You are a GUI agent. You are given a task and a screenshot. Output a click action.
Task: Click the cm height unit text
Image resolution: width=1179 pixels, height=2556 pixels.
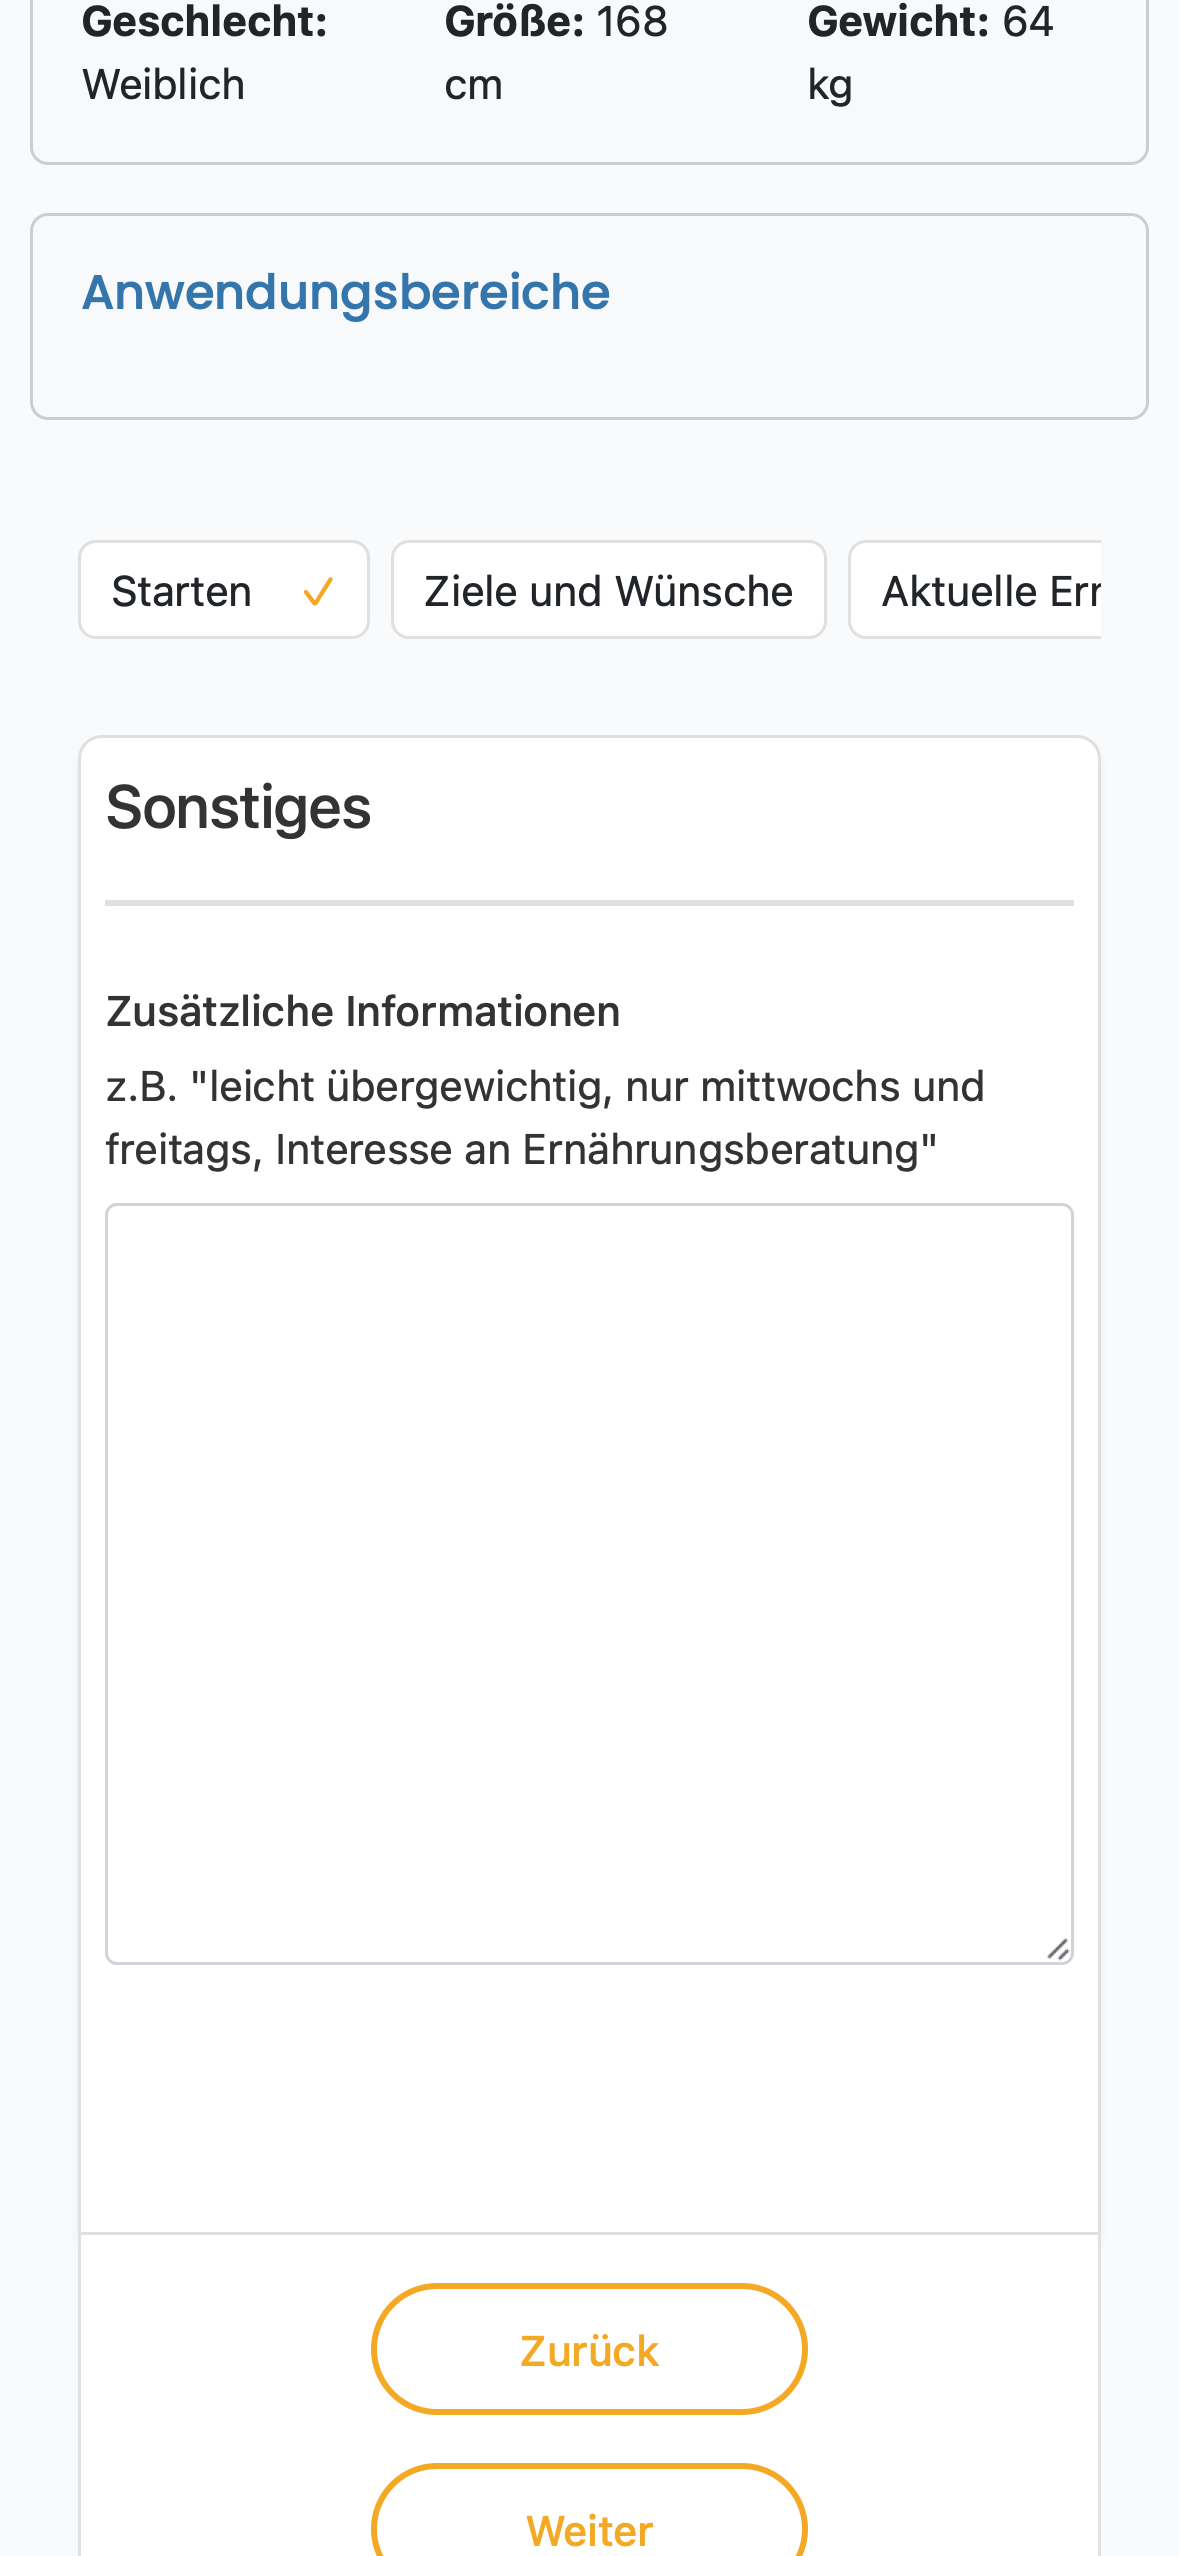474,86
